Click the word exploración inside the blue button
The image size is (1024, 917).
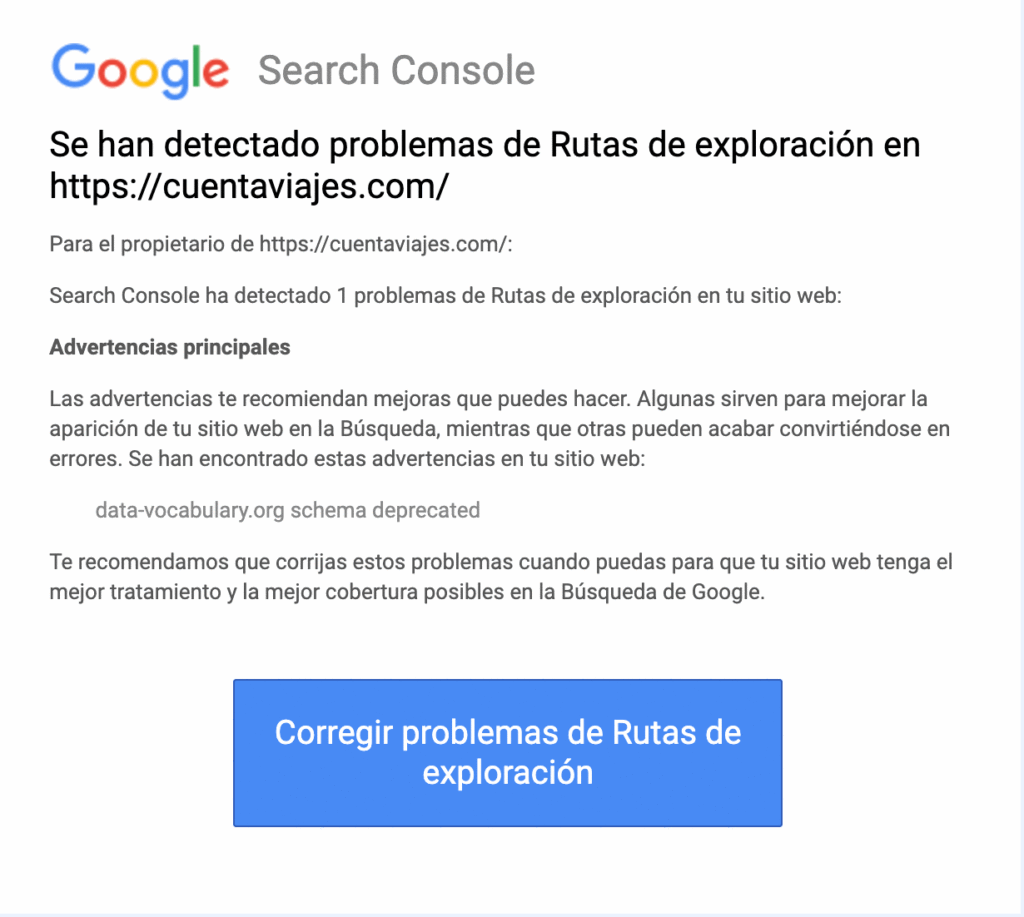point(507,773)
